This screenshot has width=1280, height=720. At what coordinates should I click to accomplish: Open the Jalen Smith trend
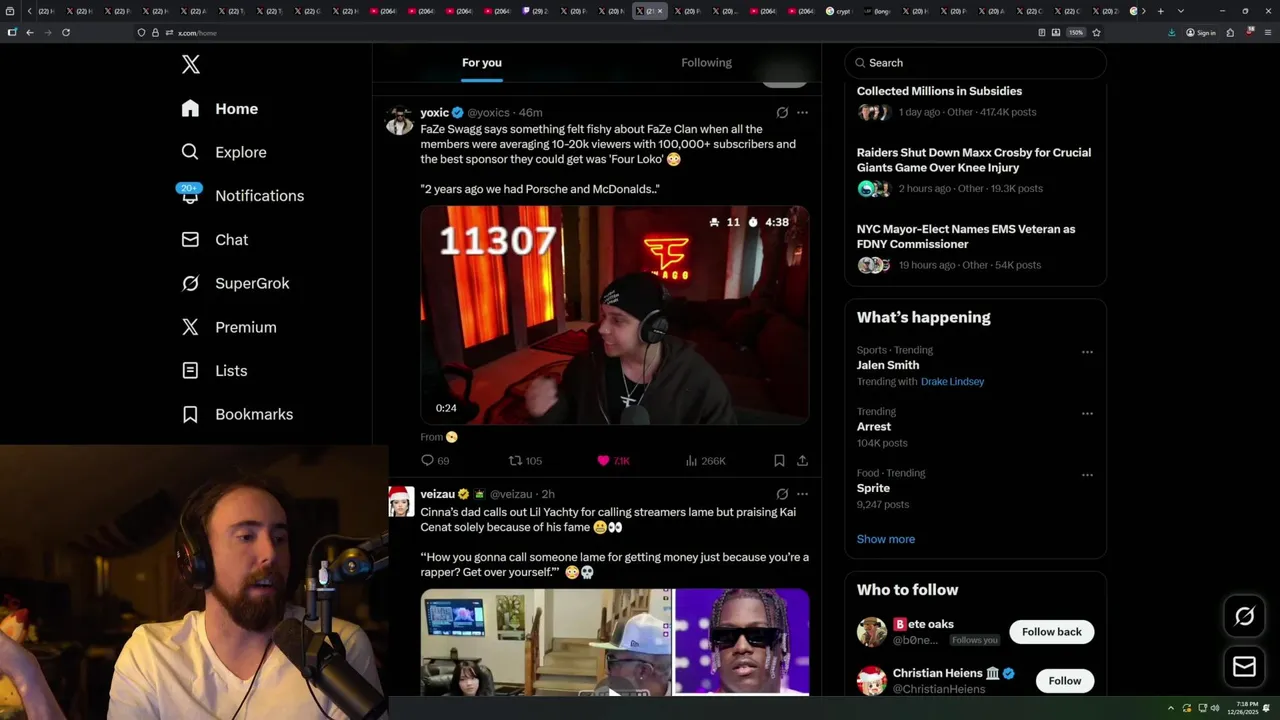point(888,365)
